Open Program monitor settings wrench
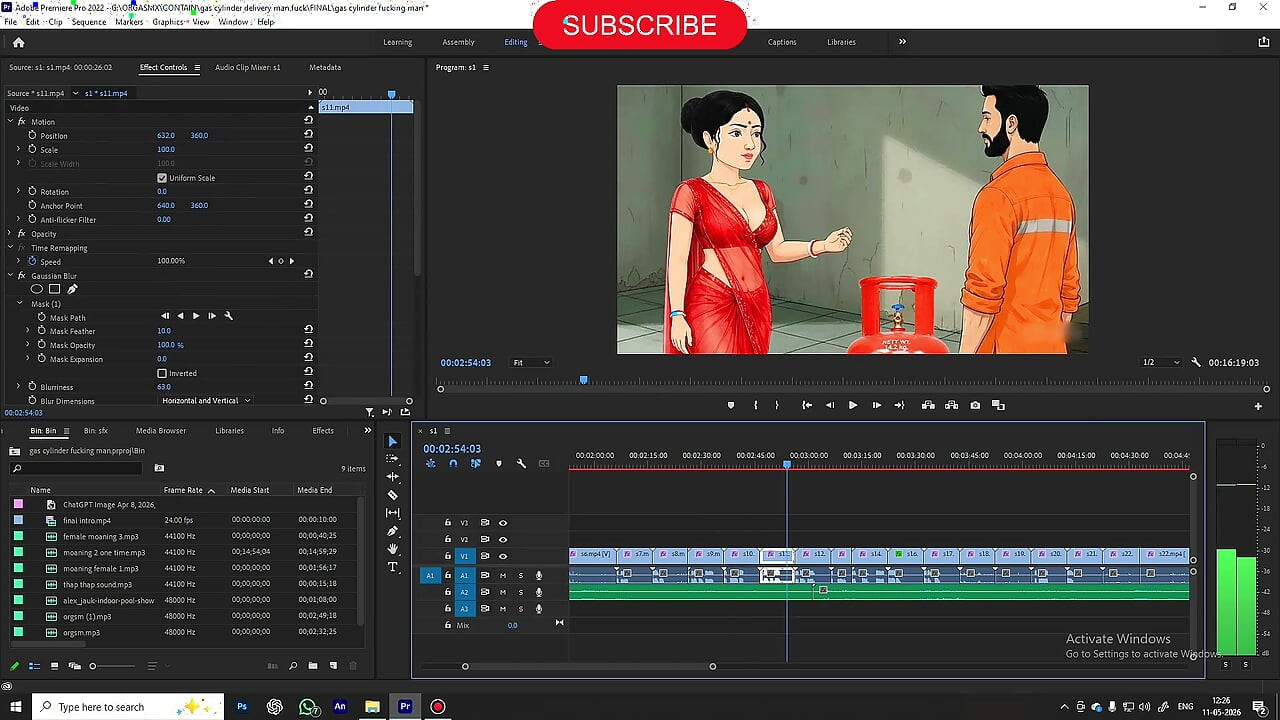The height and width of the screenshot is (720, 1280). point(1196,362)
